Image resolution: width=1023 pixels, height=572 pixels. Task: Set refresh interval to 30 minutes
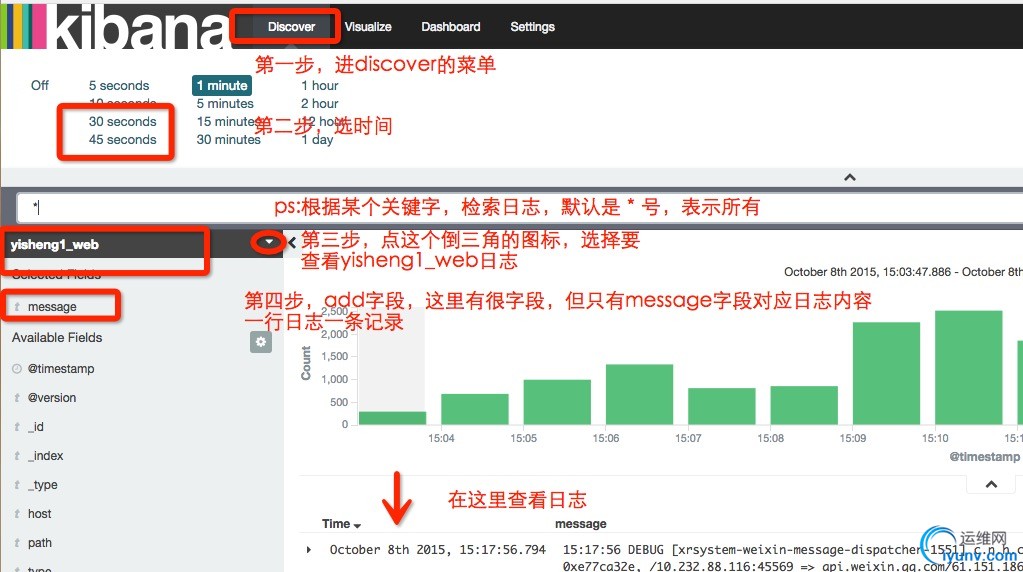coord(228,140)
